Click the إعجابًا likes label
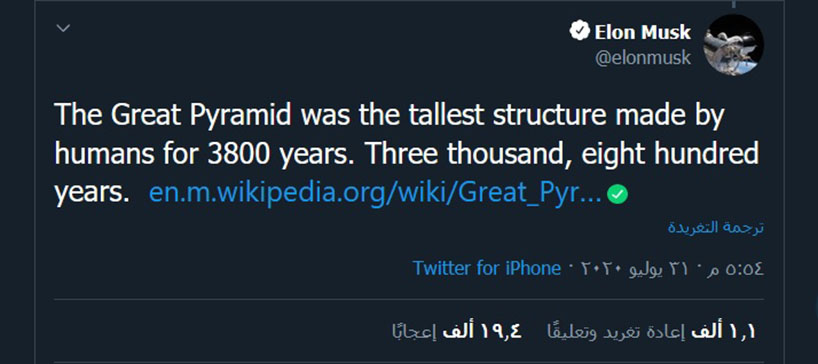 (x=415, y=332)
